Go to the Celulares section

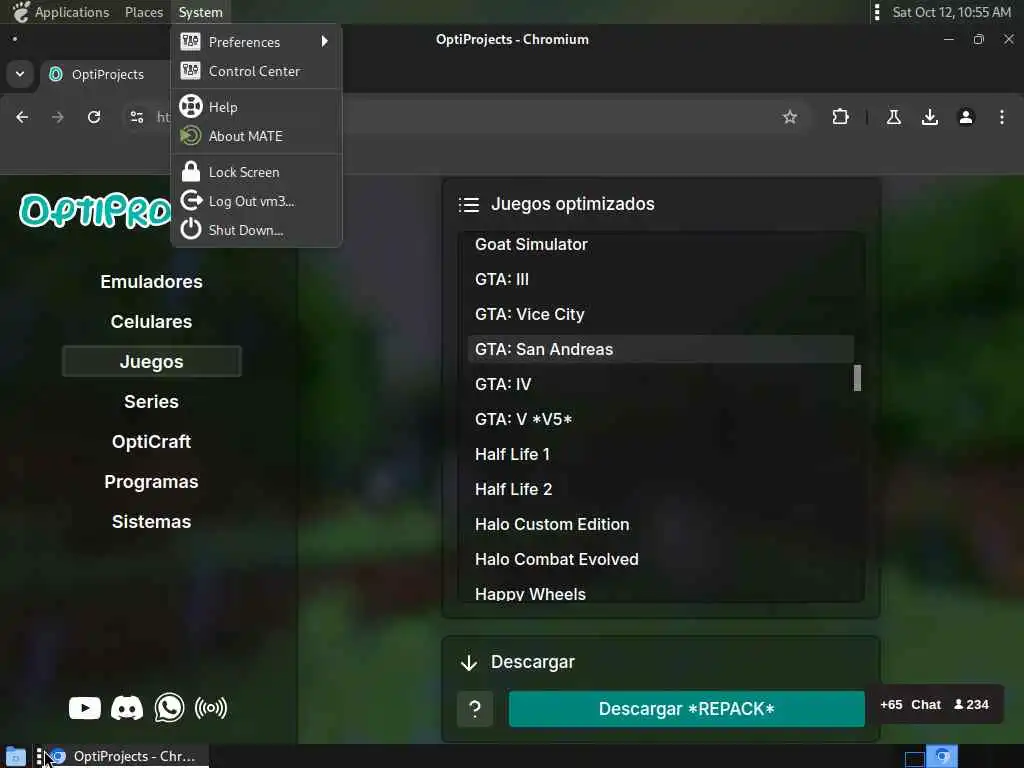click(152, 321)
